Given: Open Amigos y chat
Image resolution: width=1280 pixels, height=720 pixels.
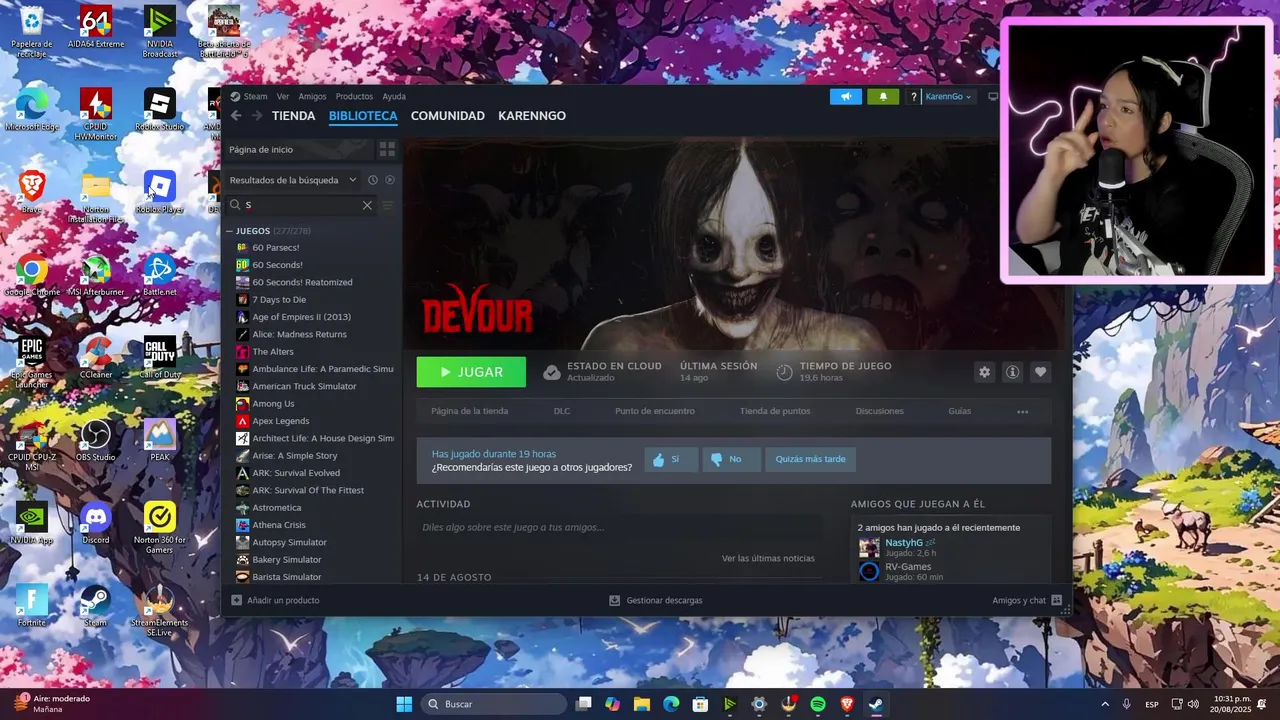Looking at the screenshot, I should [x=1026, y=600].
